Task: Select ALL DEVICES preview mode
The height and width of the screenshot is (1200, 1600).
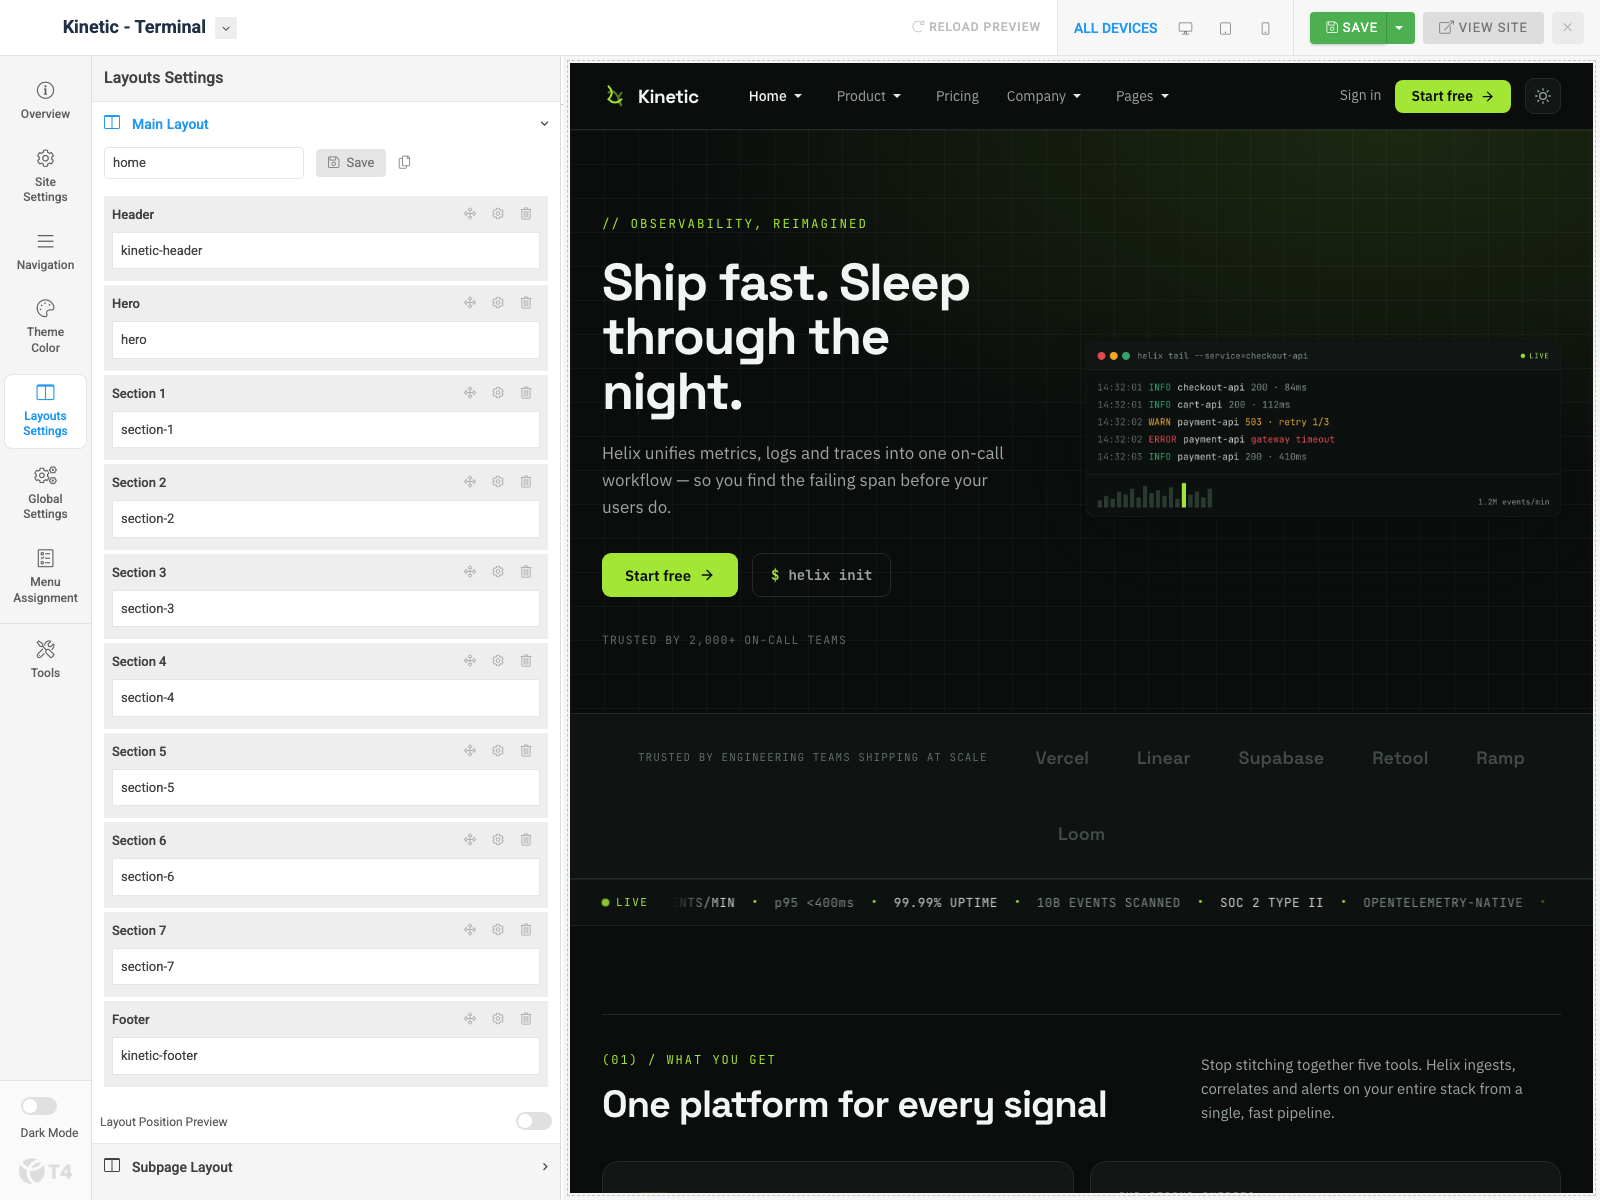Action: pos(1115,28)
